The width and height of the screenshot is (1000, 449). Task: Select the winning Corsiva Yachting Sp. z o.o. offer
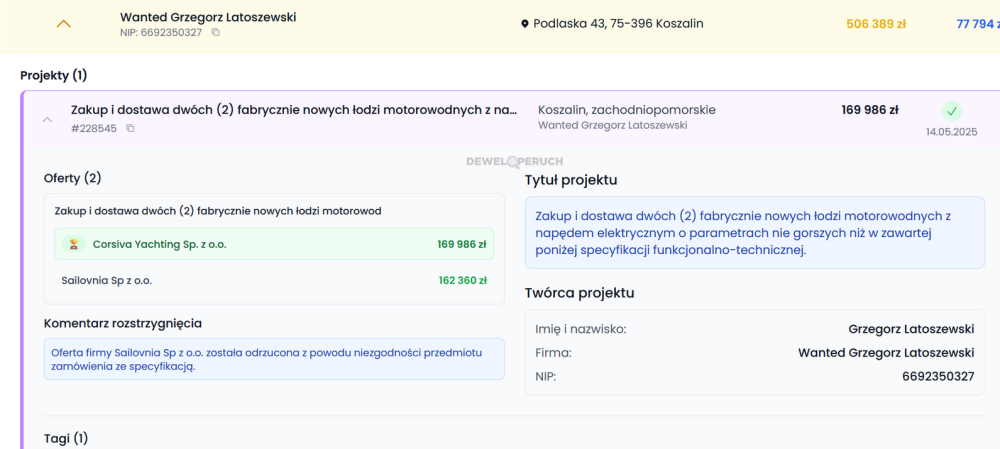point(273,244)
